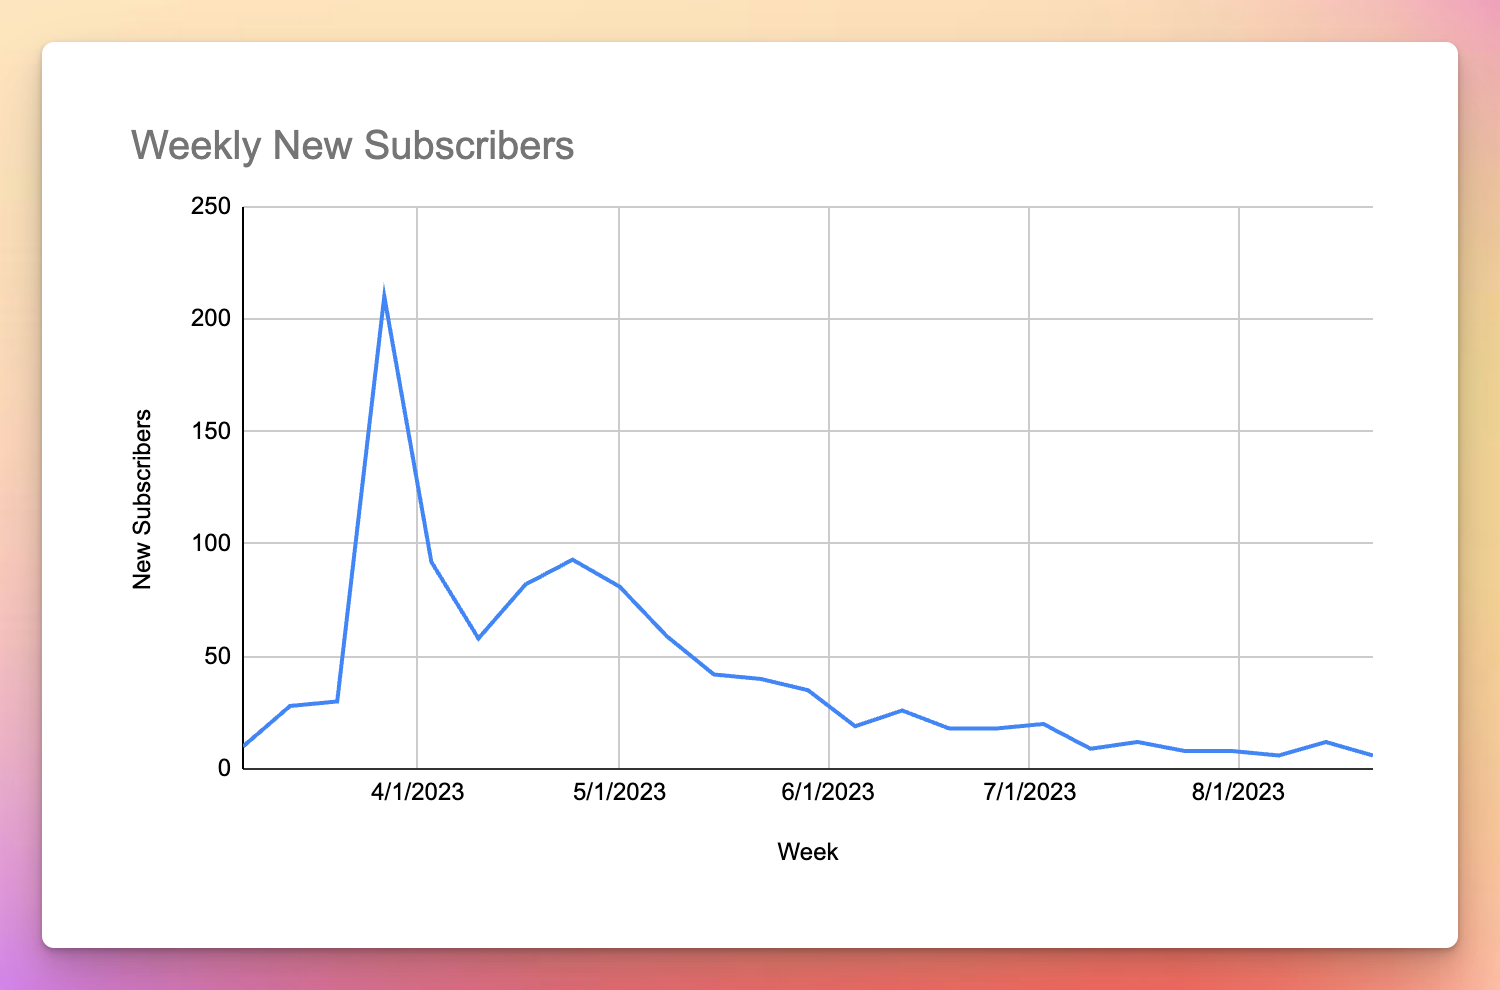This screenshot has height=990, width=1500.
Task: Click the 250 label on the y-axis
Action: (x=210, y=207)
